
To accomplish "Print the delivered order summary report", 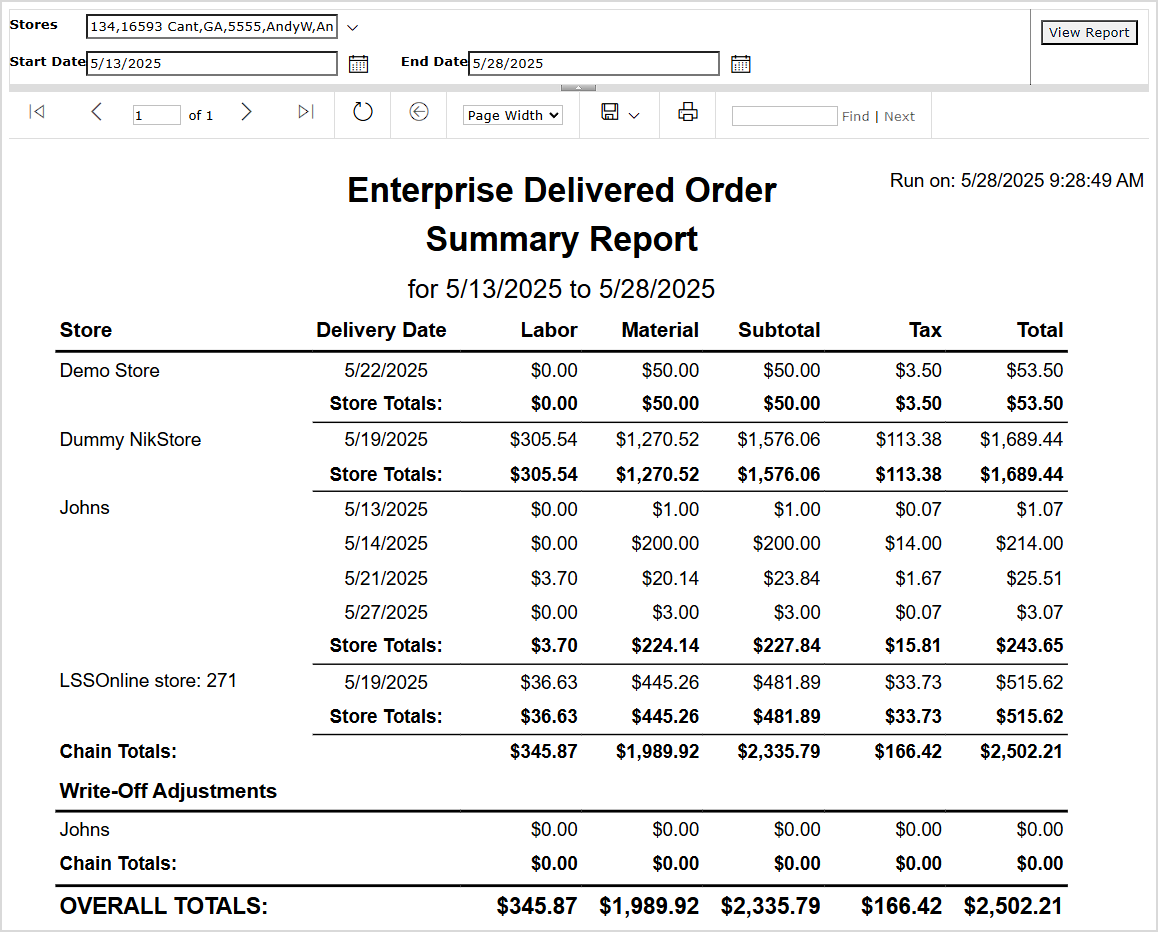I will 687,113.
